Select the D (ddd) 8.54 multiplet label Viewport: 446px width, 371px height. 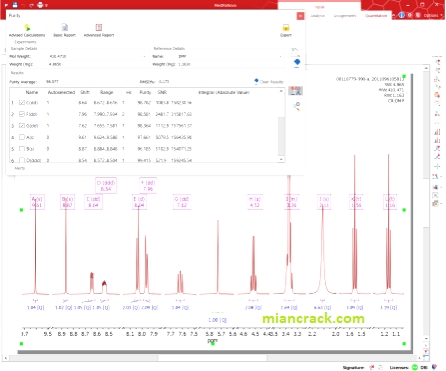106,186
